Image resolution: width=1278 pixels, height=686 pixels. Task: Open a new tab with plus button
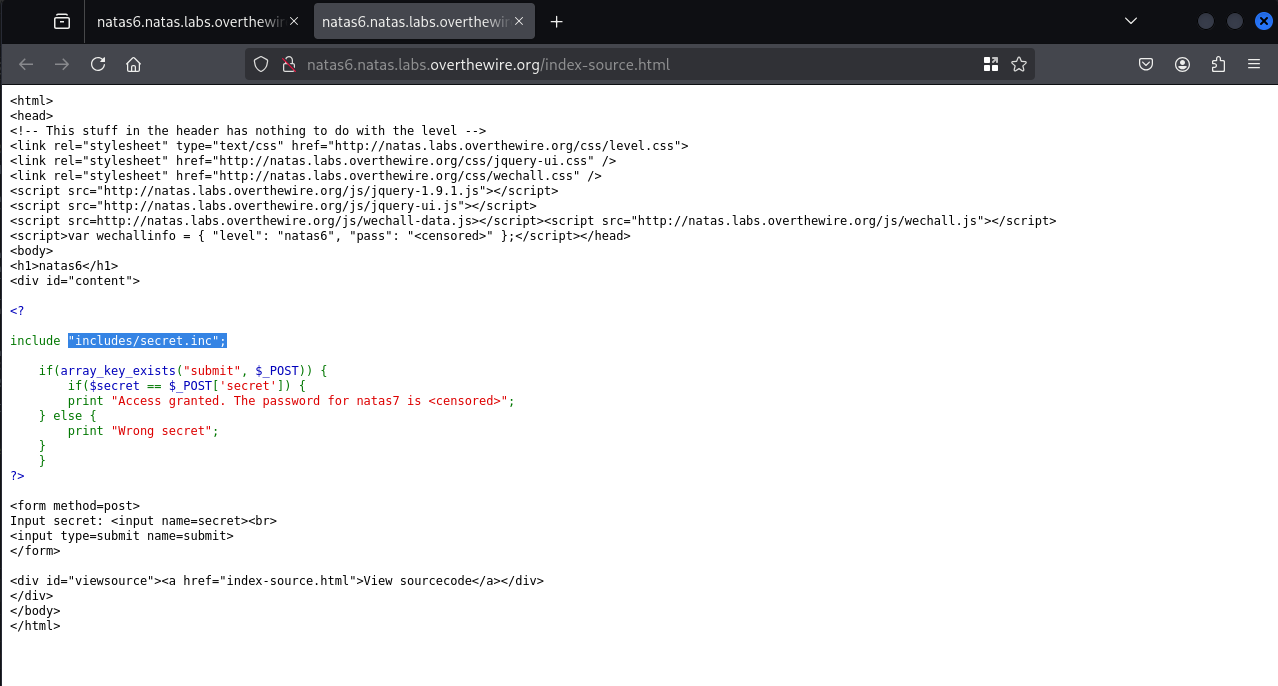[557, 21]
